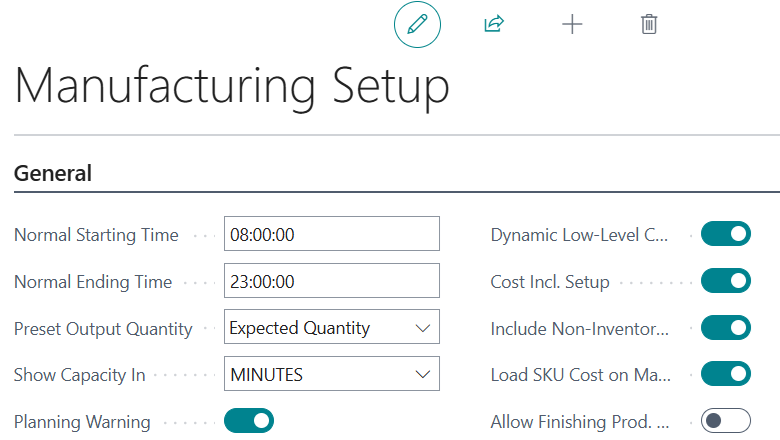This screenshot has height=440, width=780.
Task: Click the Preset Output Quantity label
Action: pyautogui.click(x=103, y=328)
